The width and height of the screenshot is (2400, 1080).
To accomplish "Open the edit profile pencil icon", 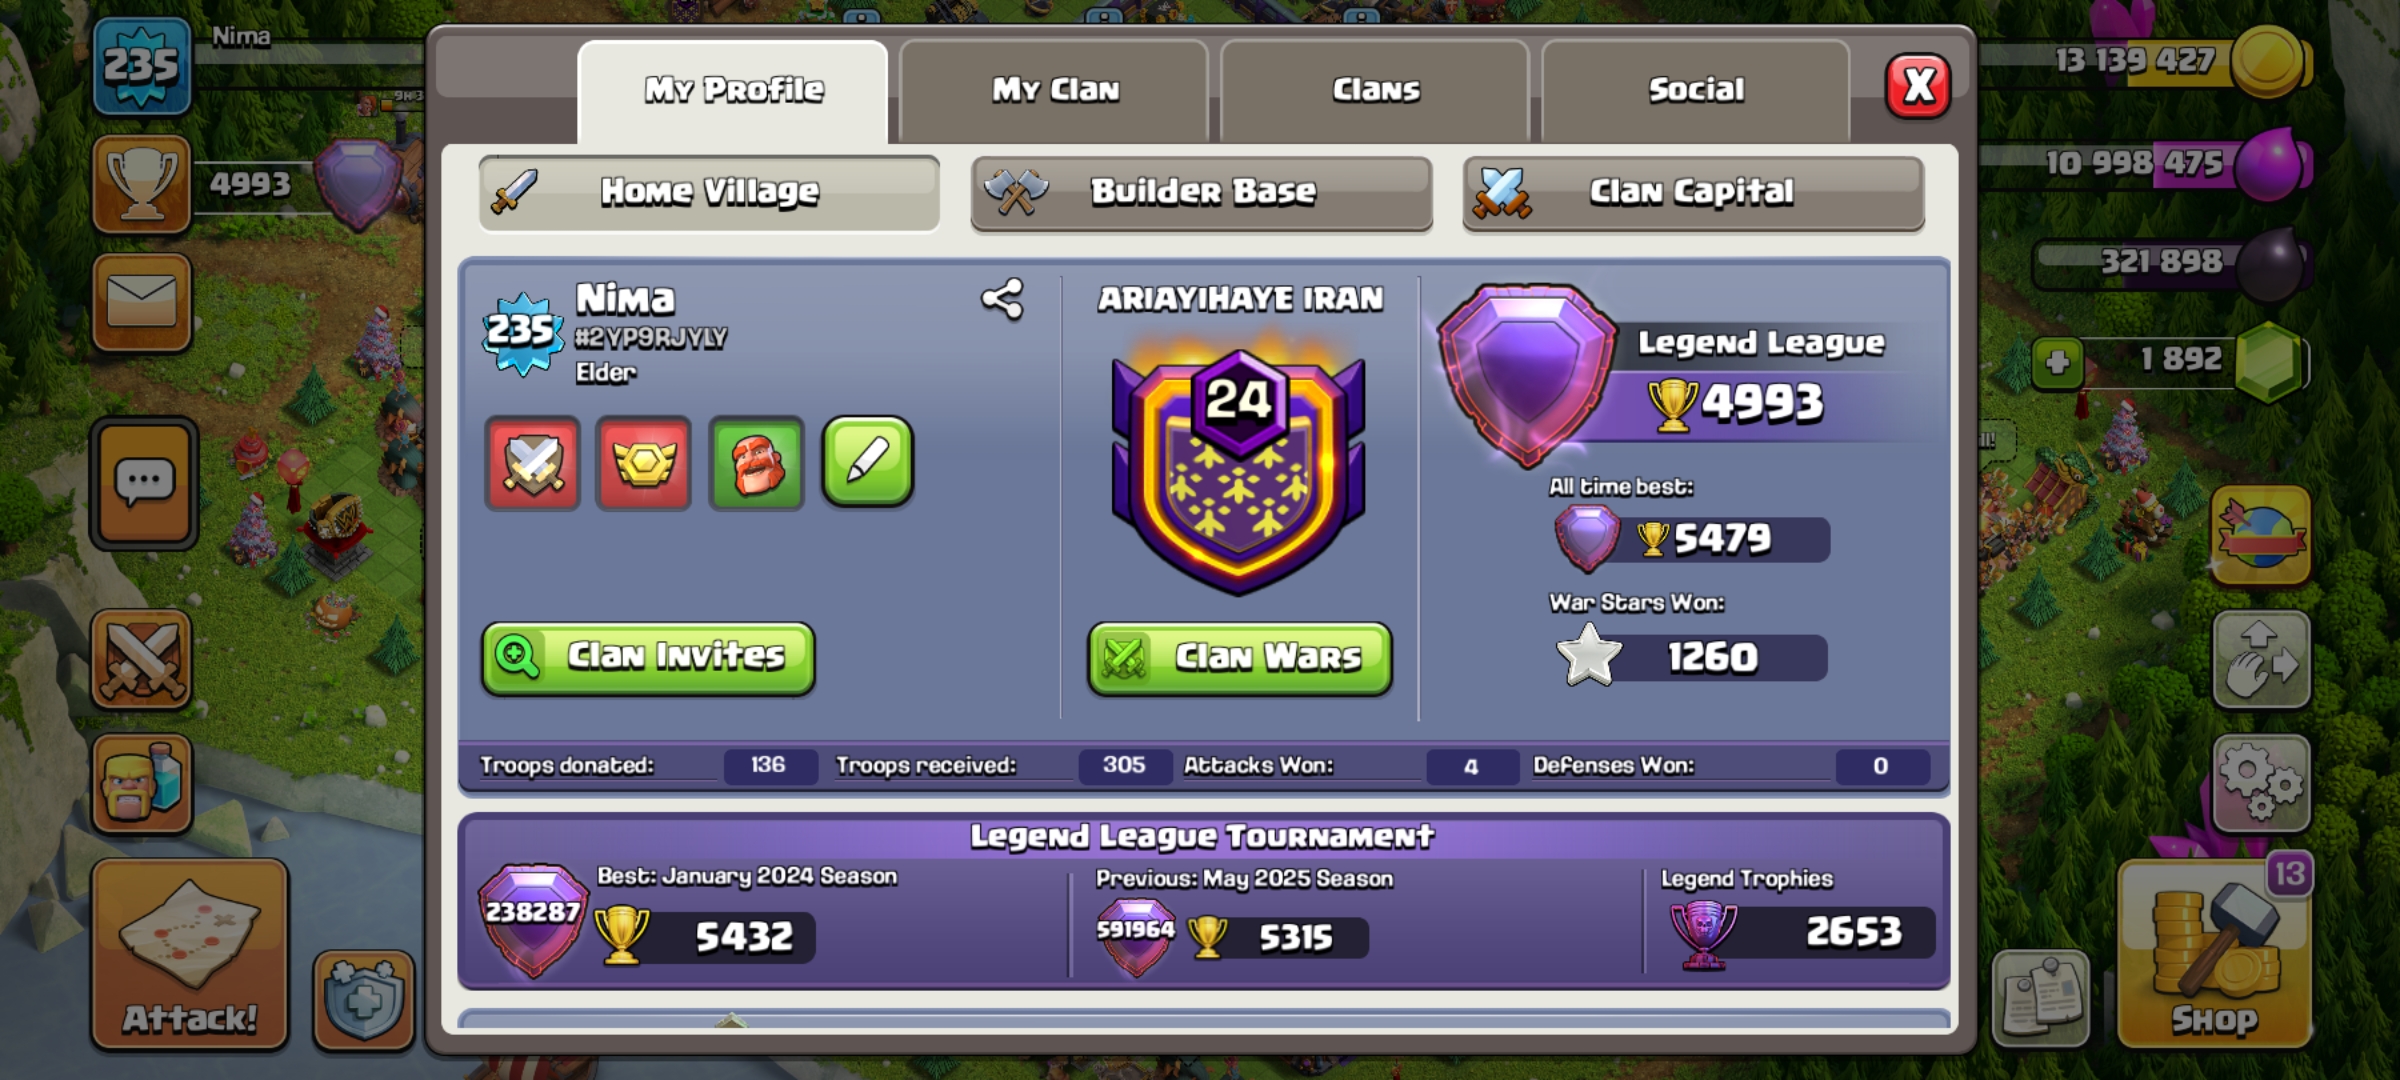I will (x=867, y=462).
